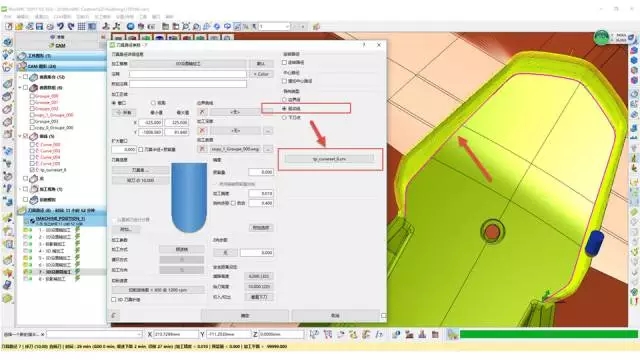Click the grid display icon in toolbar
The width and height of the screenshot is (640, 360).
pyautogui.click(x=82, y=27)
